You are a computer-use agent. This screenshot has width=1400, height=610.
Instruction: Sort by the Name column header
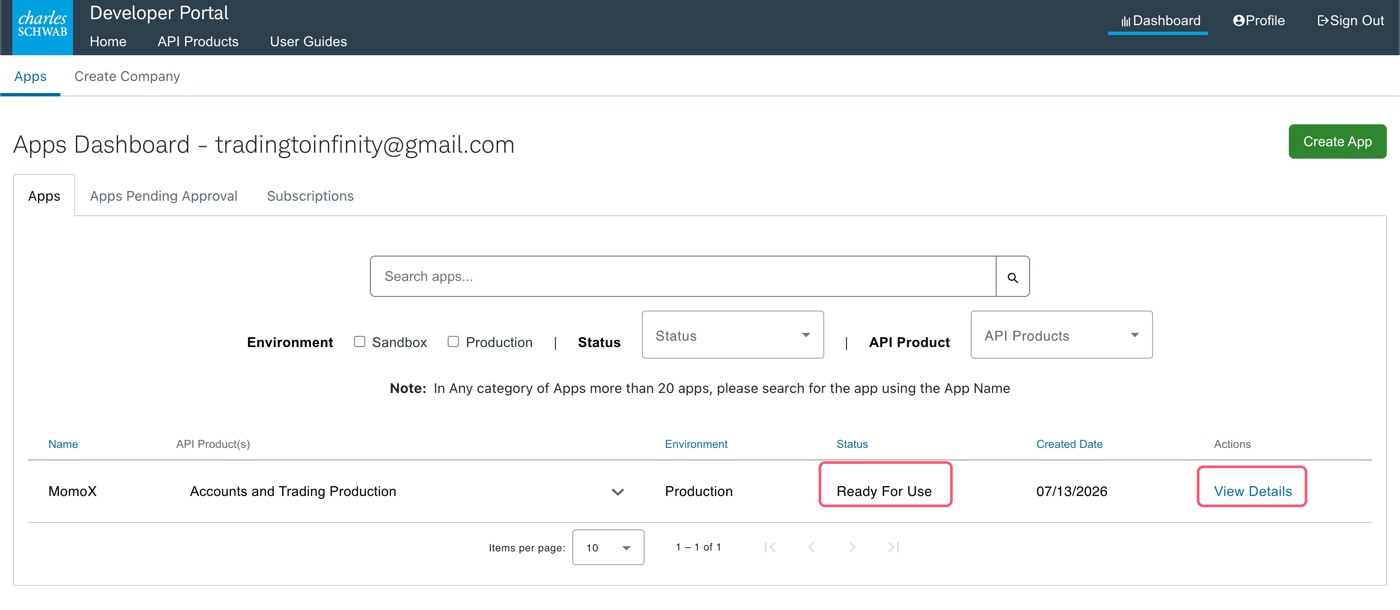(63, 444)
